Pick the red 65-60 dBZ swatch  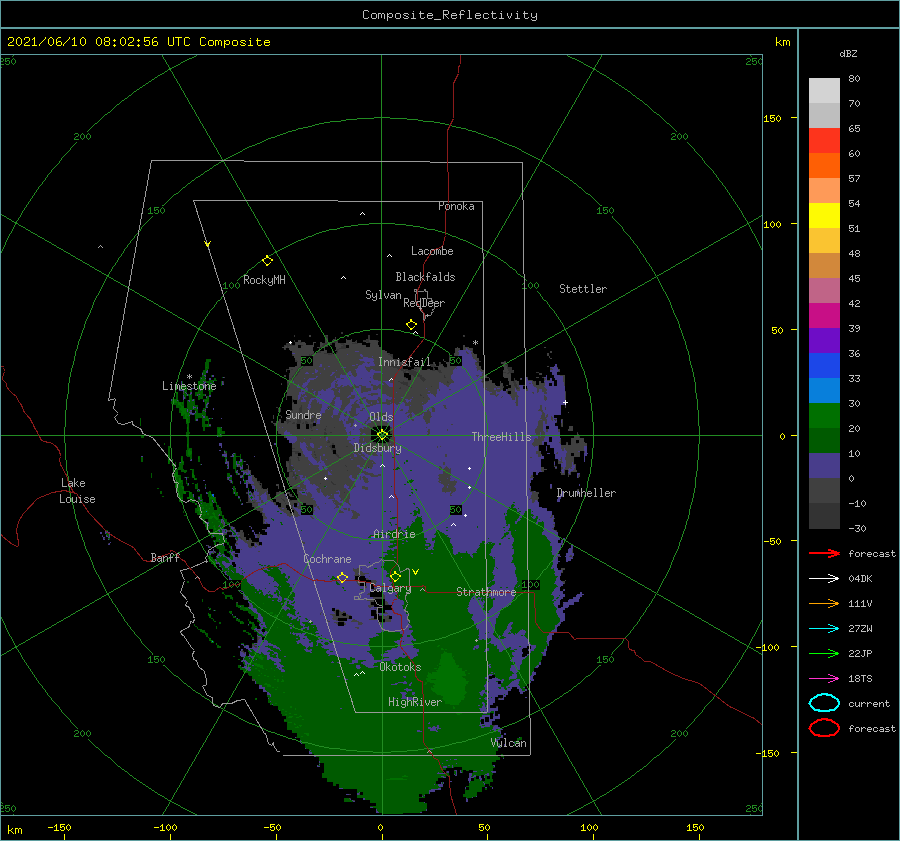pyautogui.click(x=824, y=141)
